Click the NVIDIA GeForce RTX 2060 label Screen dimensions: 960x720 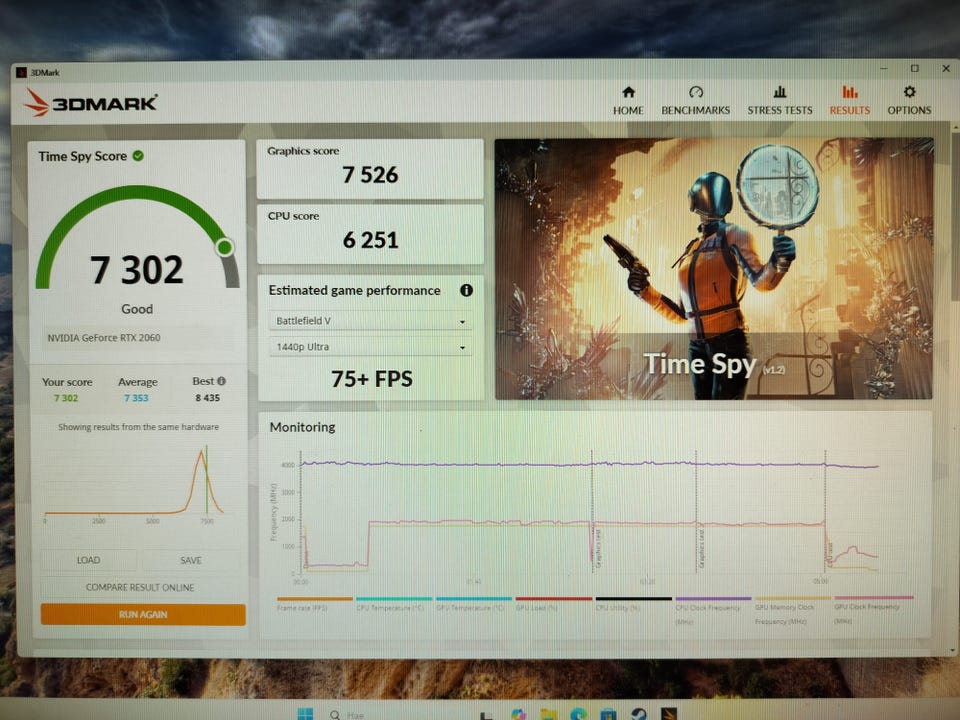[104, 337]
